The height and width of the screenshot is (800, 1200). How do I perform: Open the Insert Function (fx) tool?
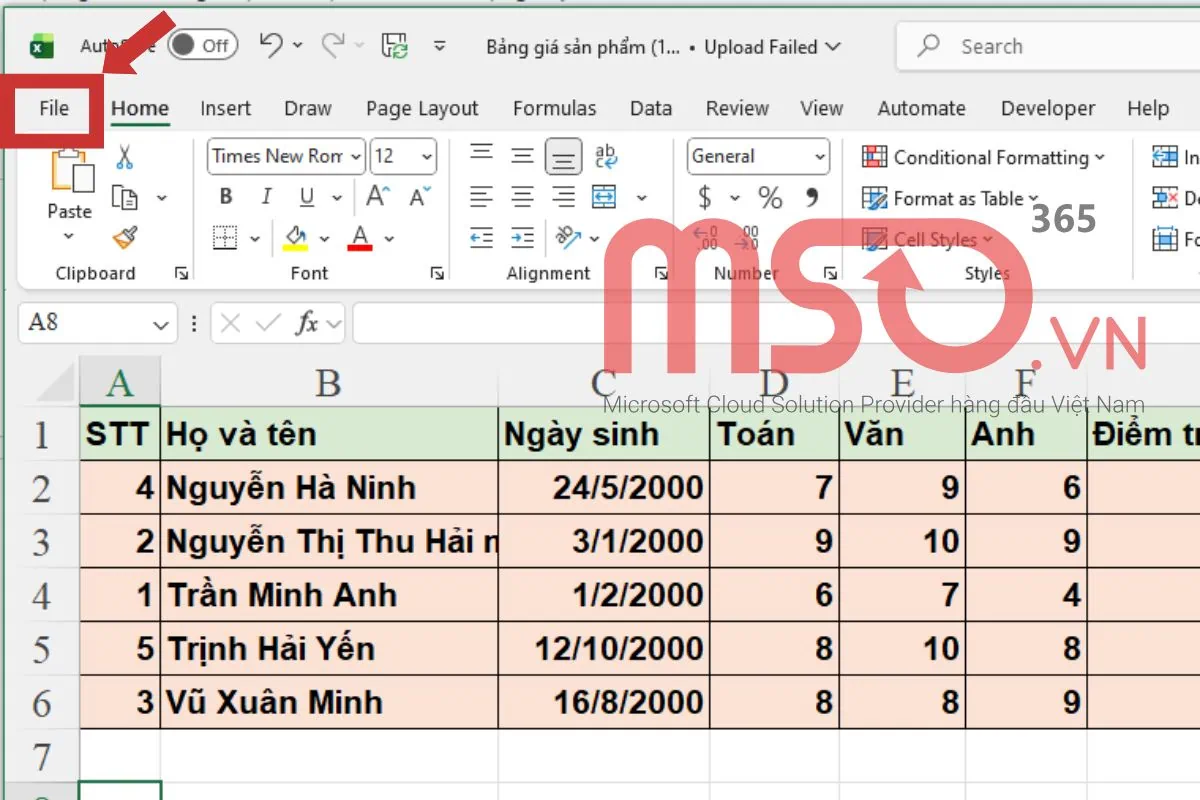click(x=308, y=323)
